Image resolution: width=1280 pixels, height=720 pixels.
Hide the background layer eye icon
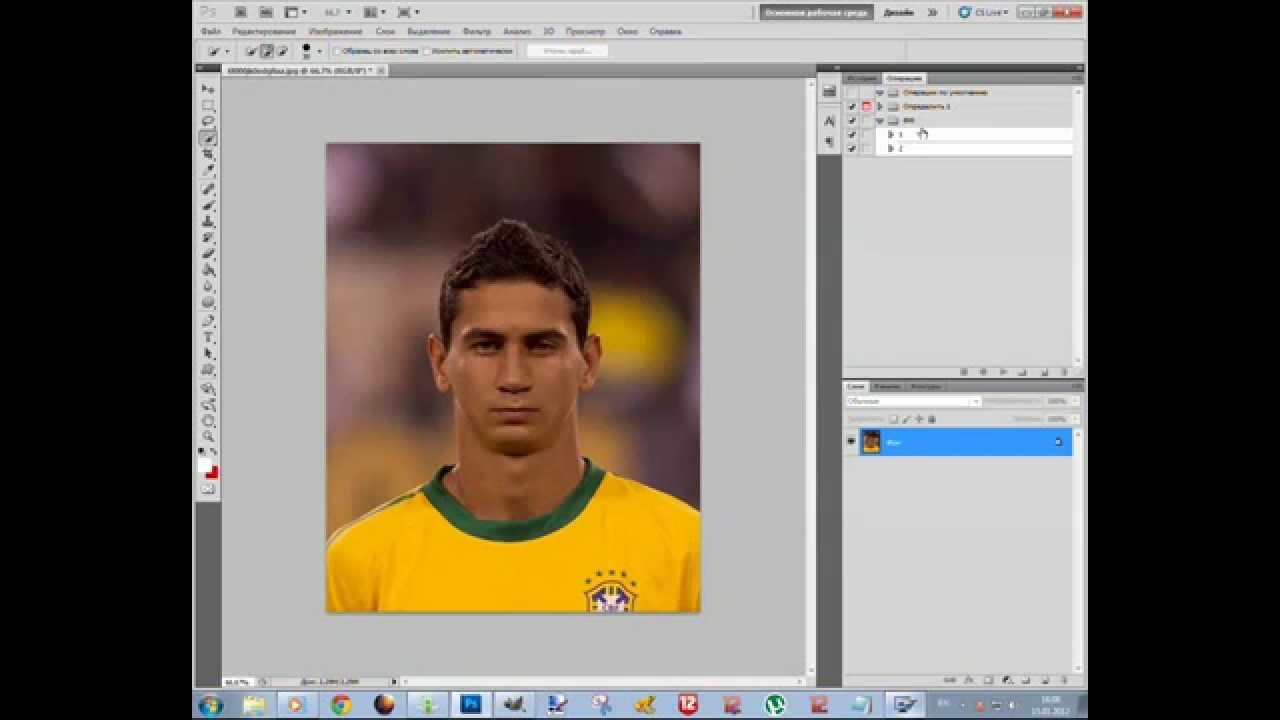(851, 441)
